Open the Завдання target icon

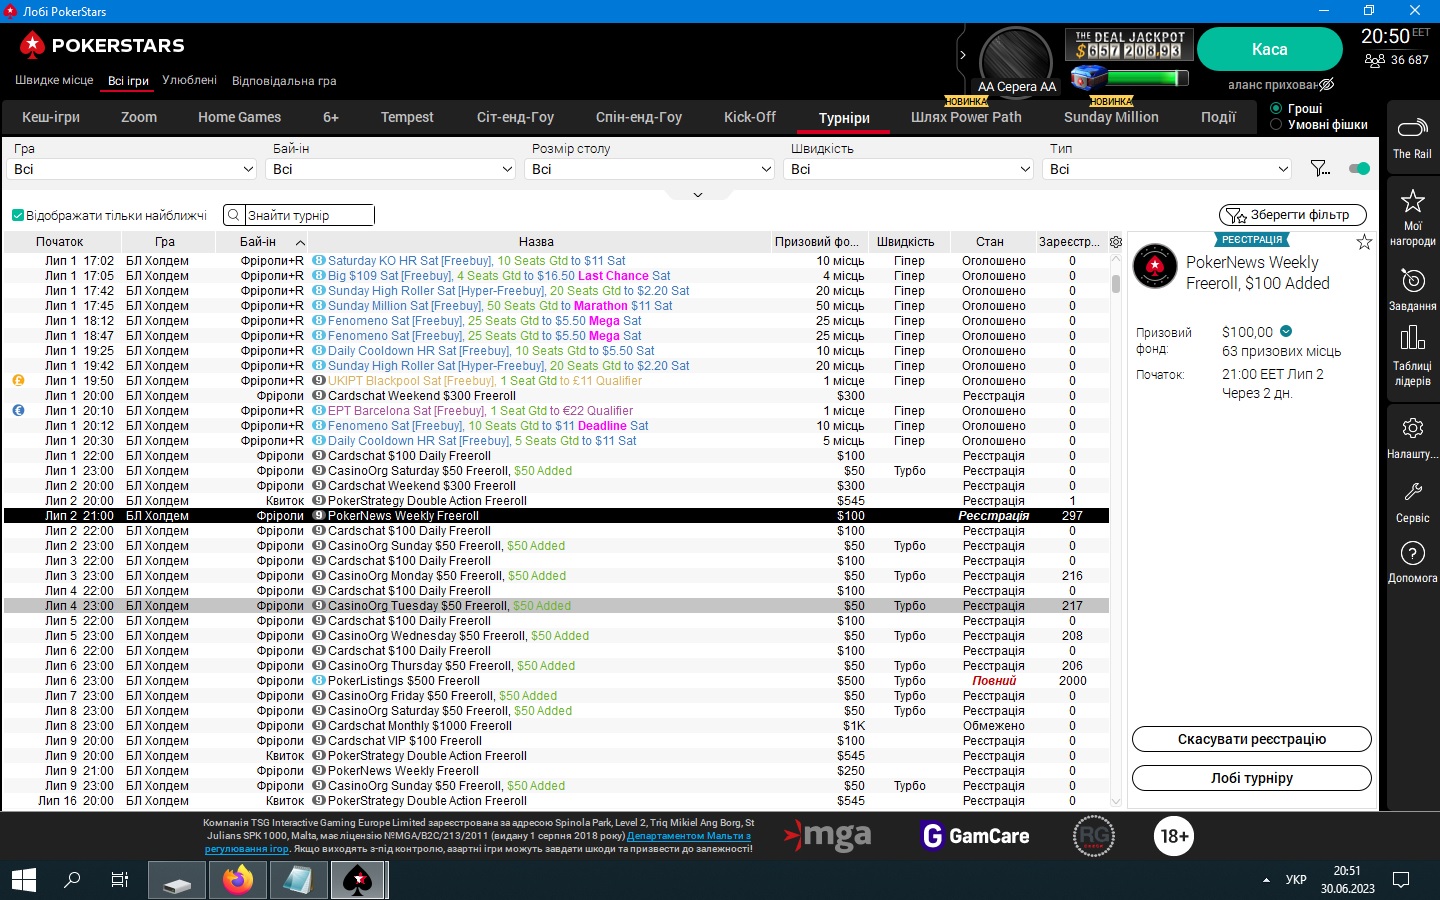pos(1412,280)
